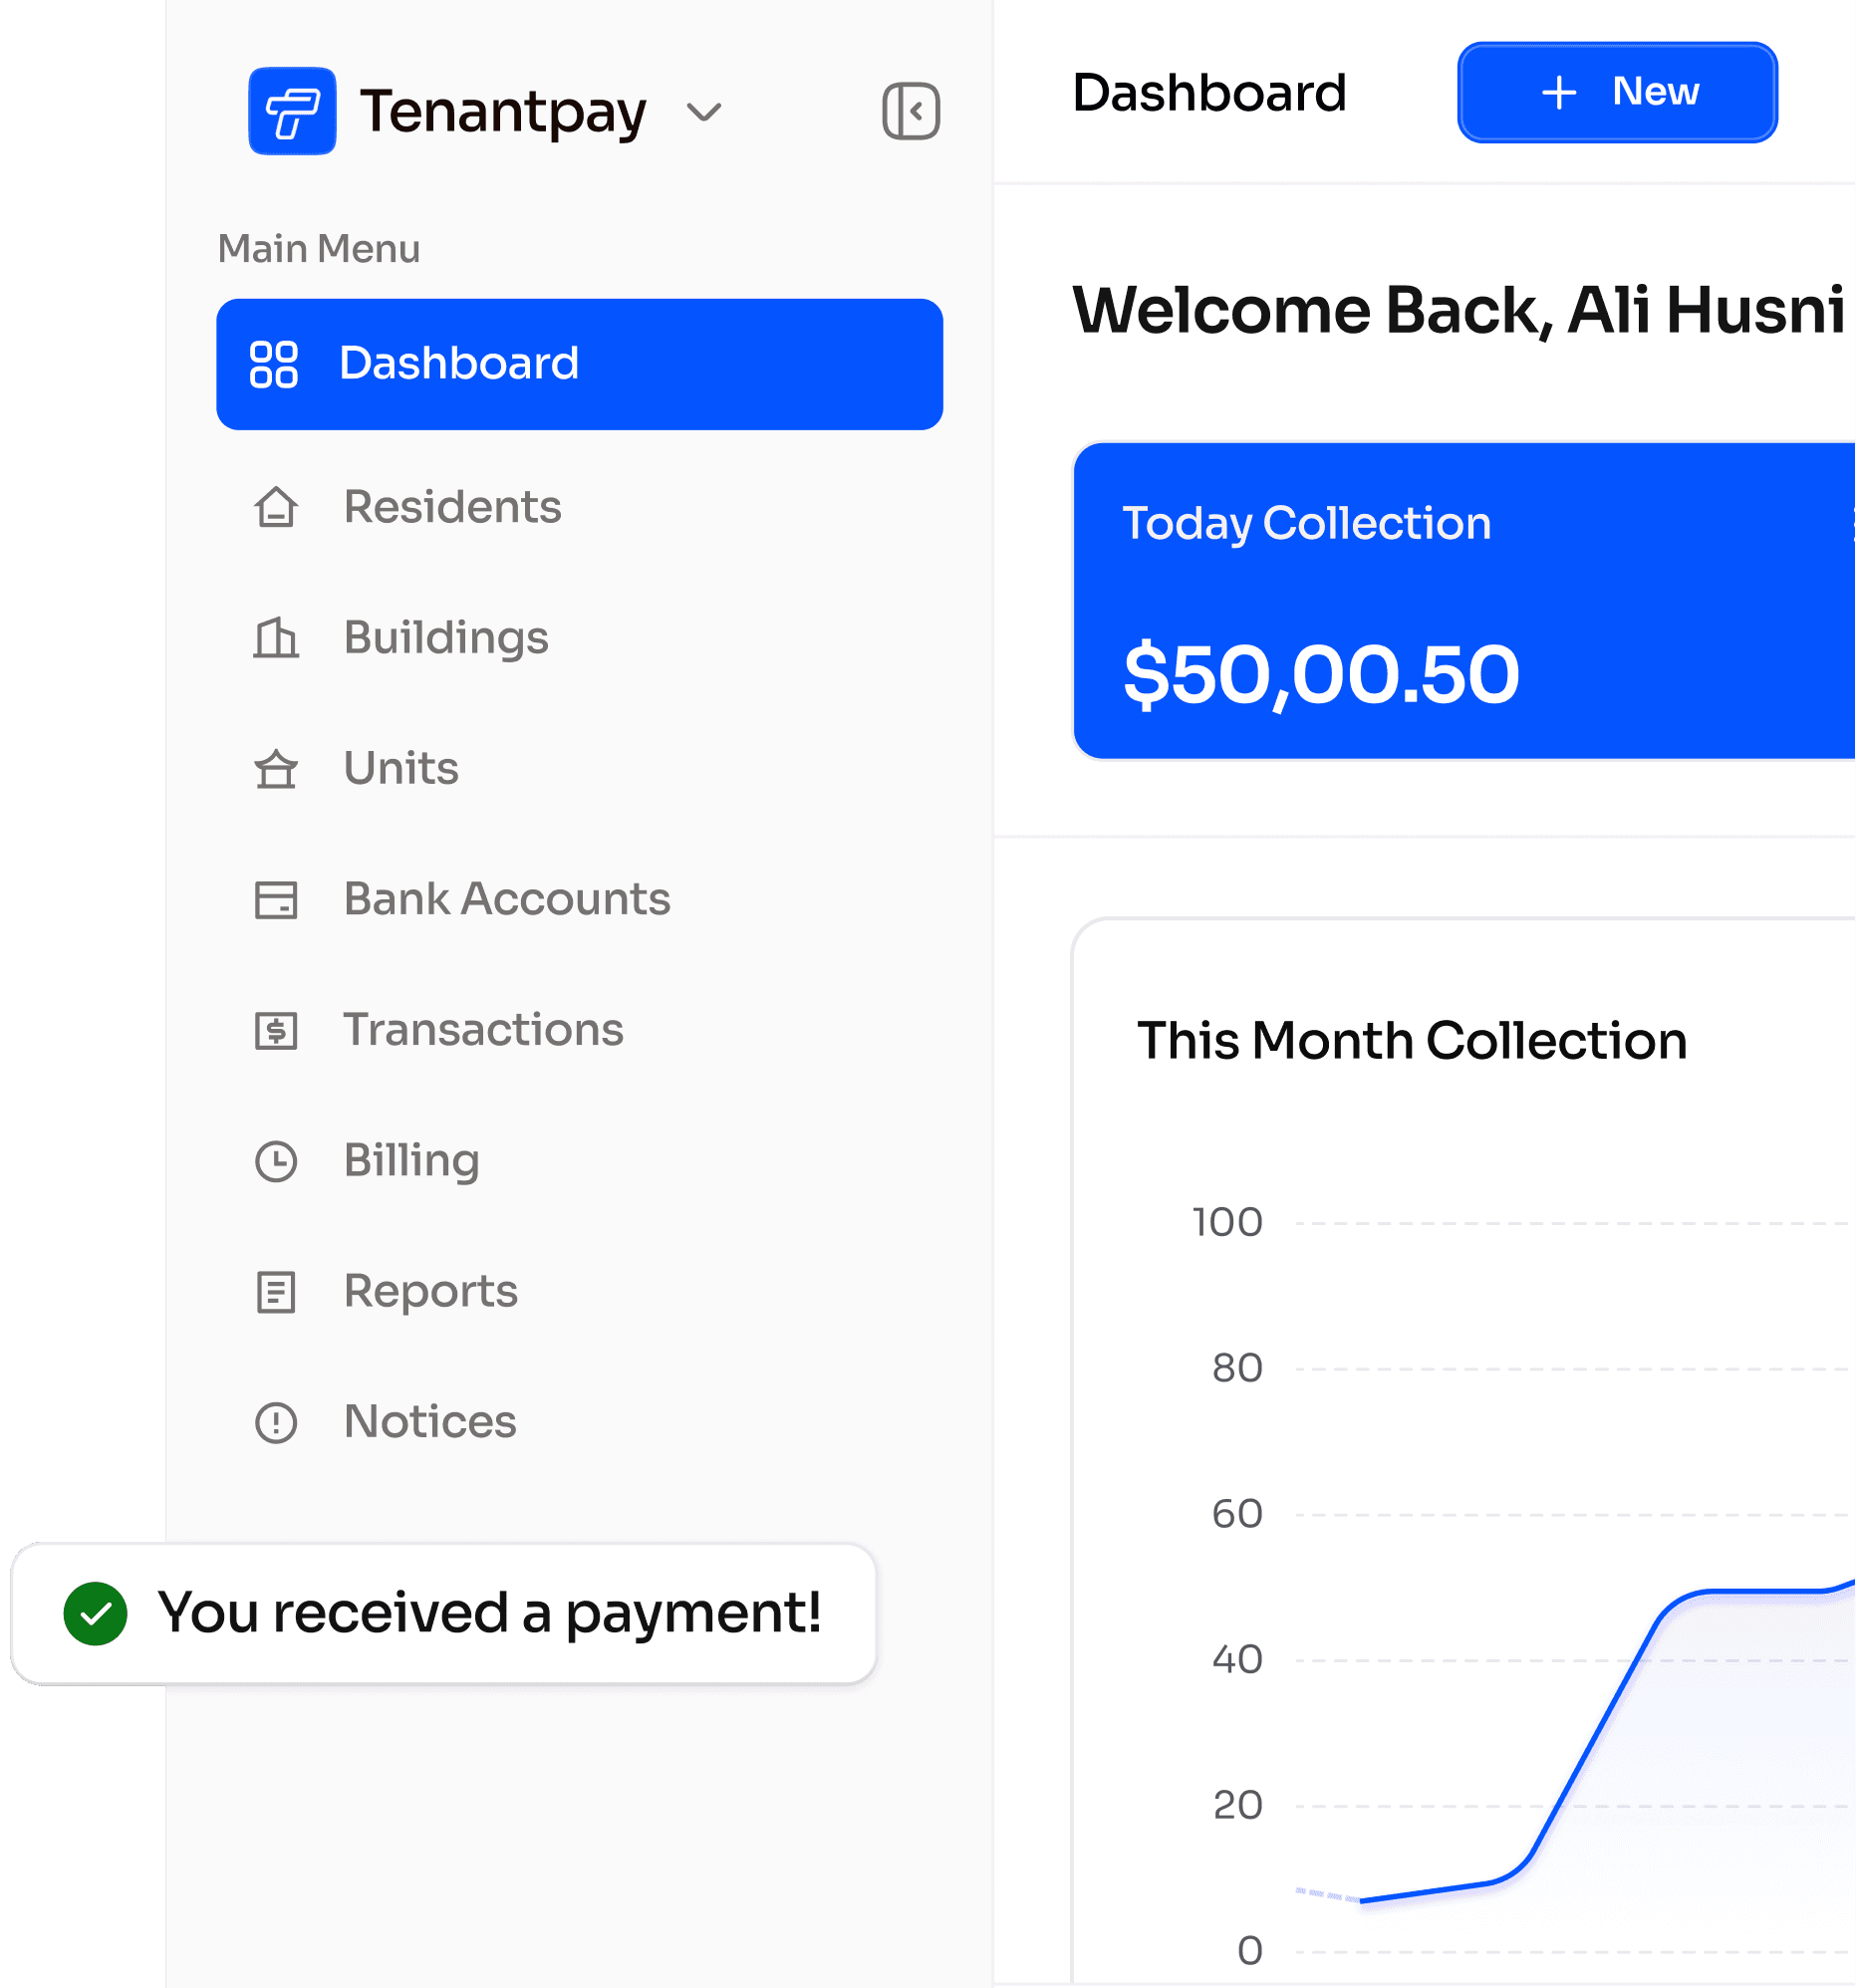1856x1988 pixels.
Task: Go to the Buildings page
Action: (446, 638)
